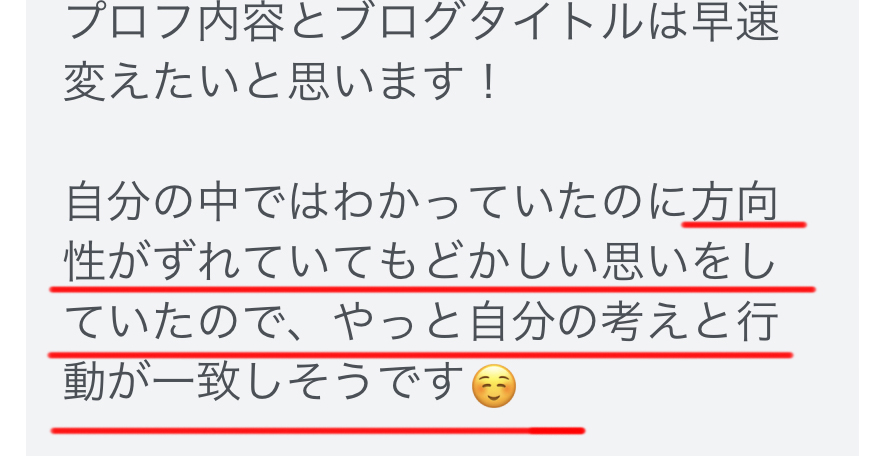Click the exclamation mark after 思います

point(489,81)
